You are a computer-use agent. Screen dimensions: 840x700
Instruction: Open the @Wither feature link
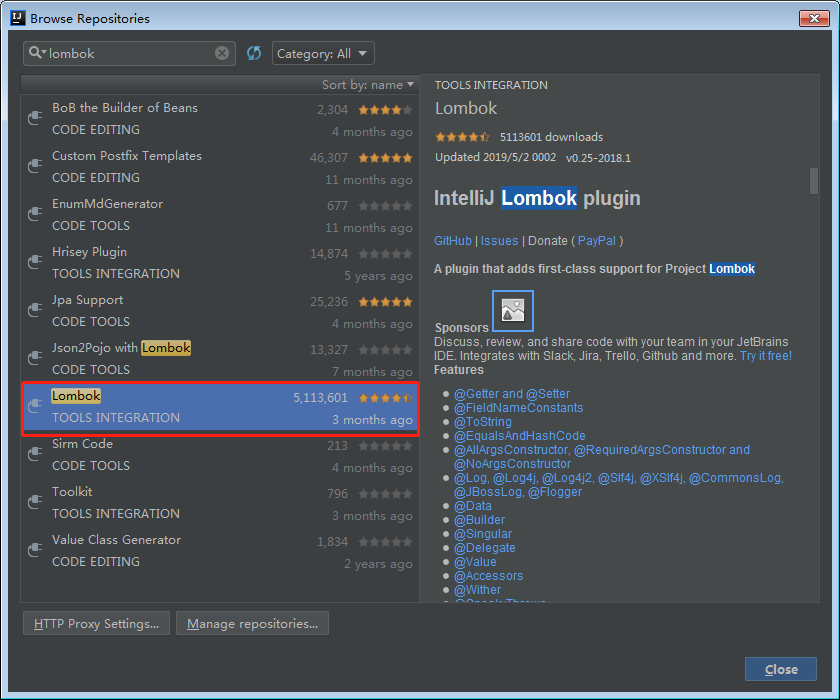[477, 590]
